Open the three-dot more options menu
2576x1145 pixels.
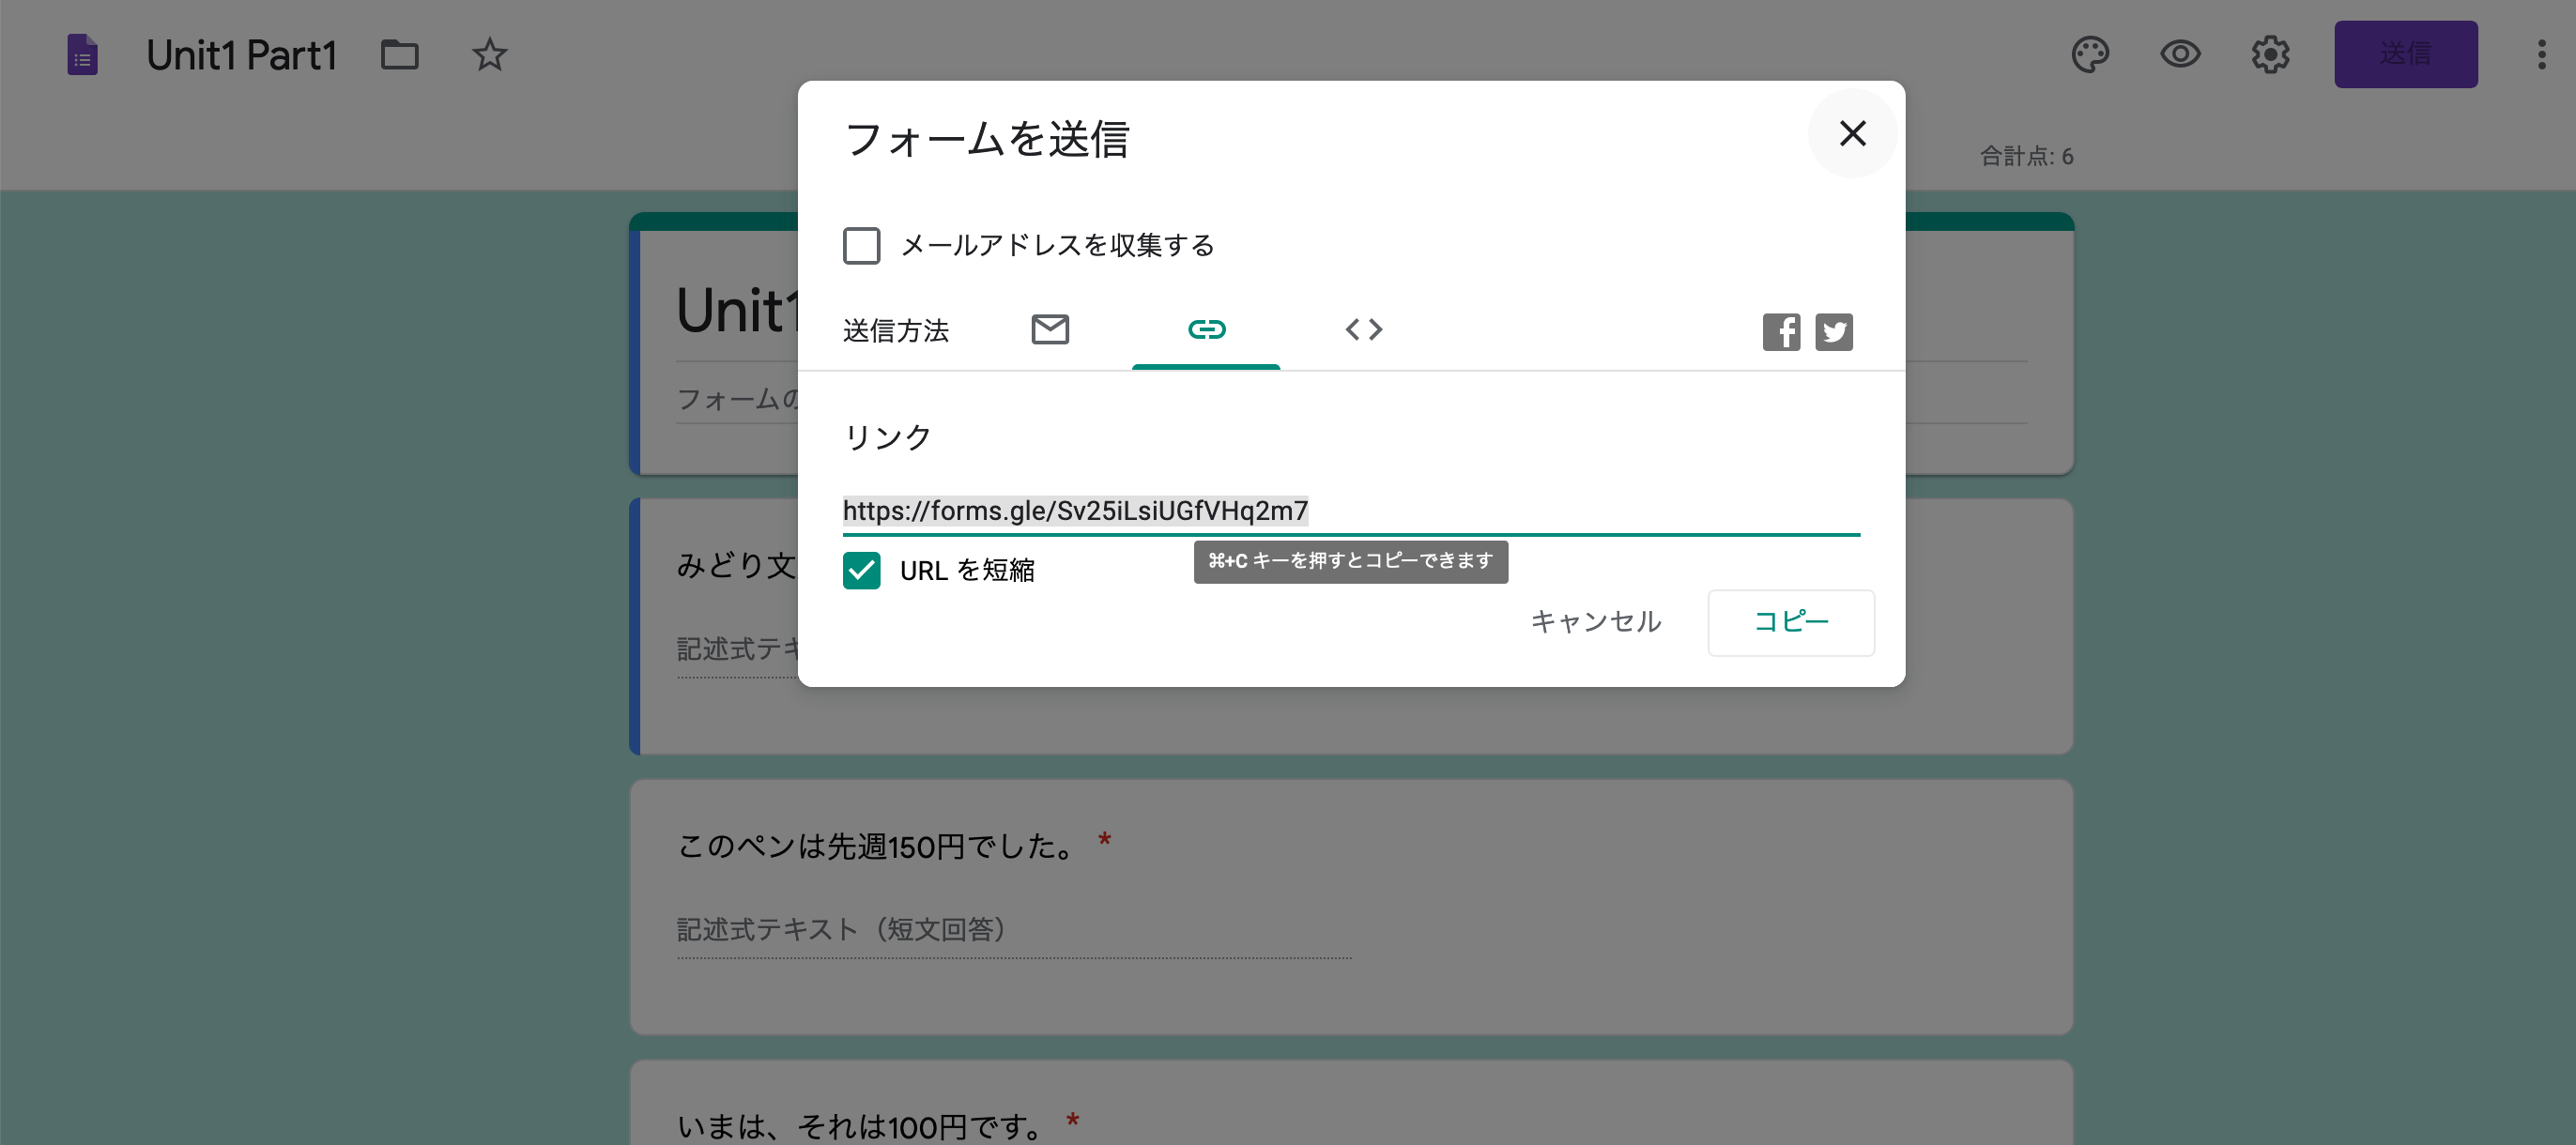click(2541, 54)
